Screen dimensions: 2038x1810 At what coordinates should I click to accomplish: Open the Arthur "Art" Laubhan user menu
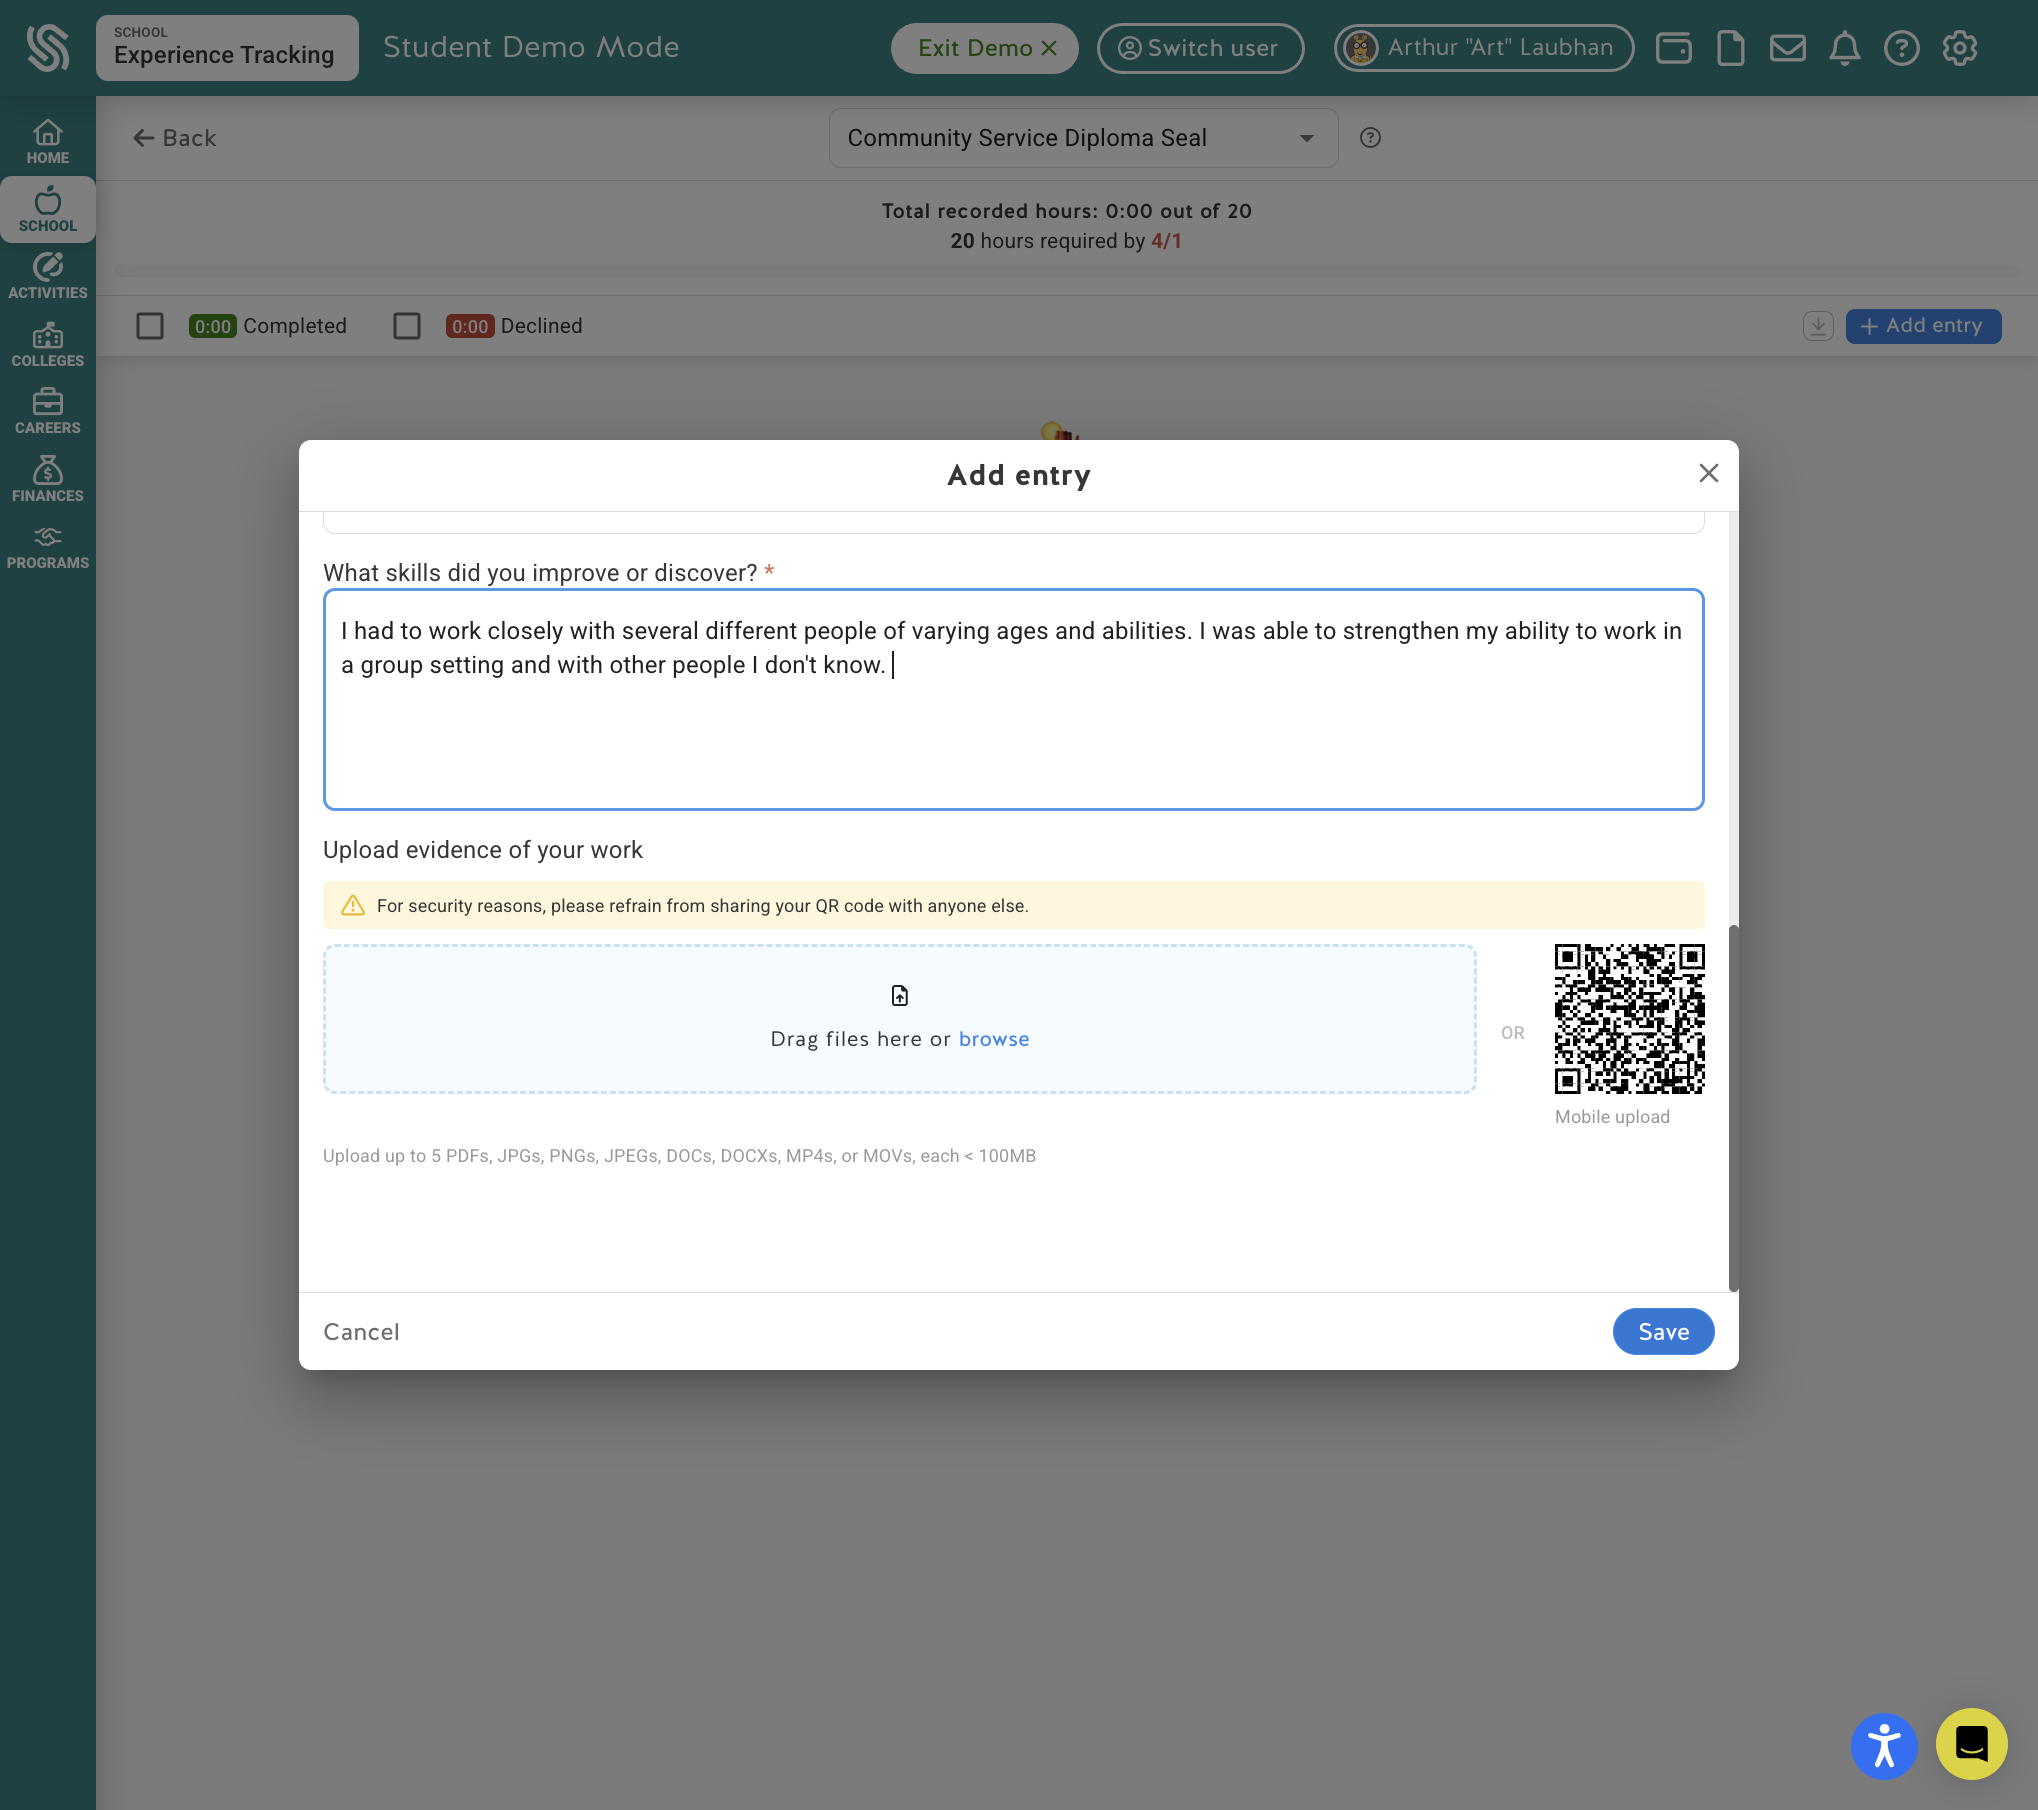(1484, 48)
